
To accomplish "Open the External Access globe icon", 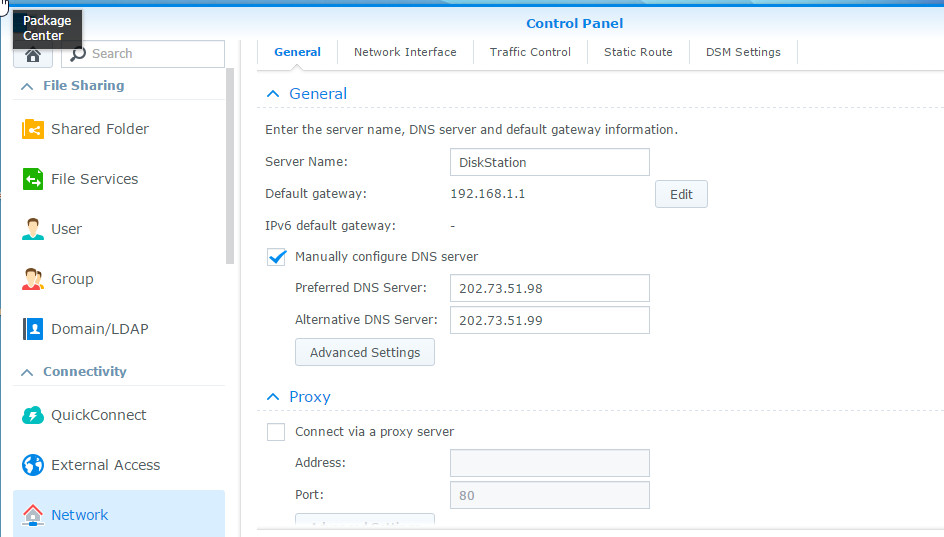I will pos(33,465).
